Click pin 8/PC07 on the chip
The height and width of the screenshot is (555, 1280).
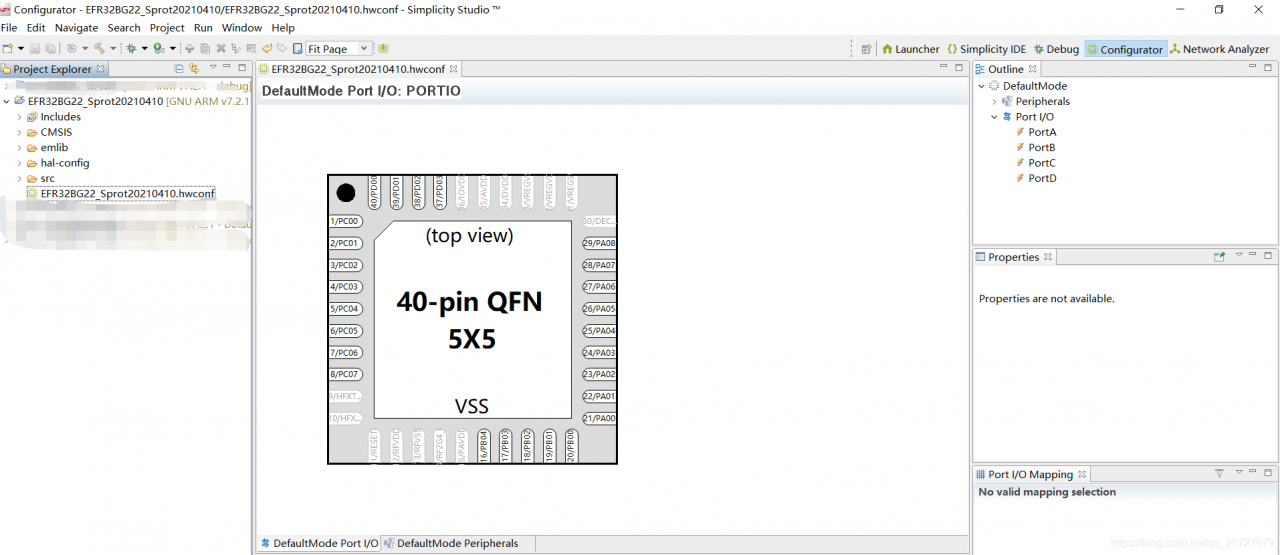coord(345,374)
